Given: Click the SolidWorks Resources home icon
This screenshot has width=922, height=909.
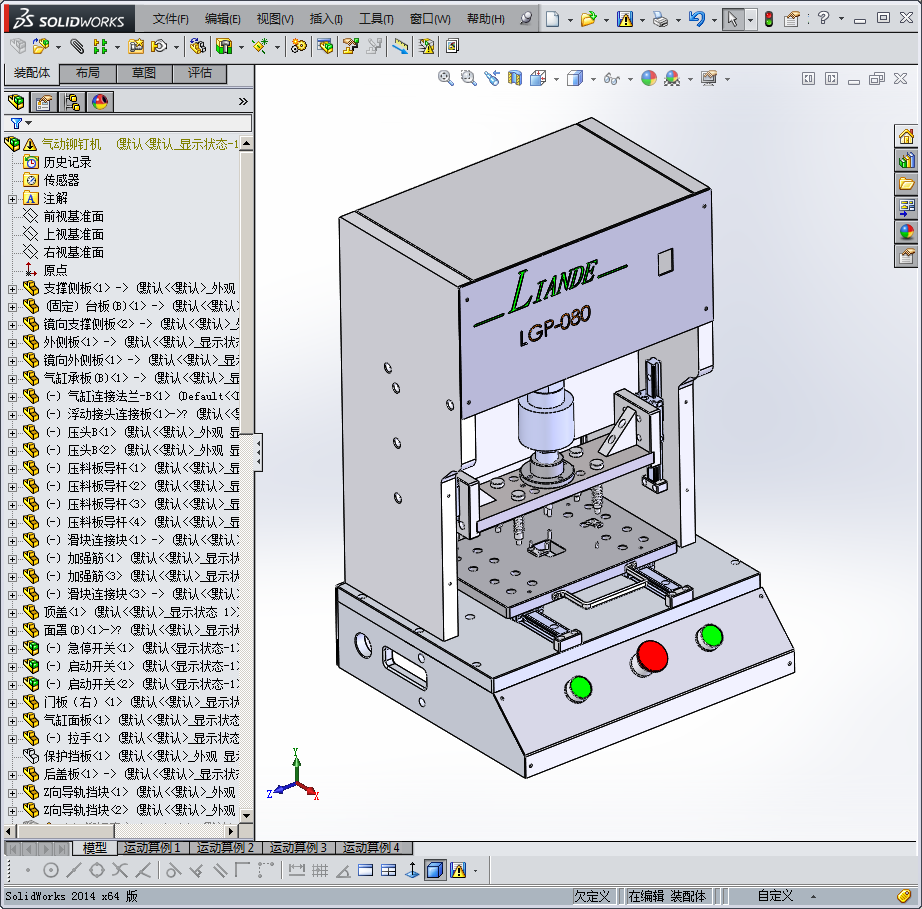Looking at the screenshot, I should [906, 136].
